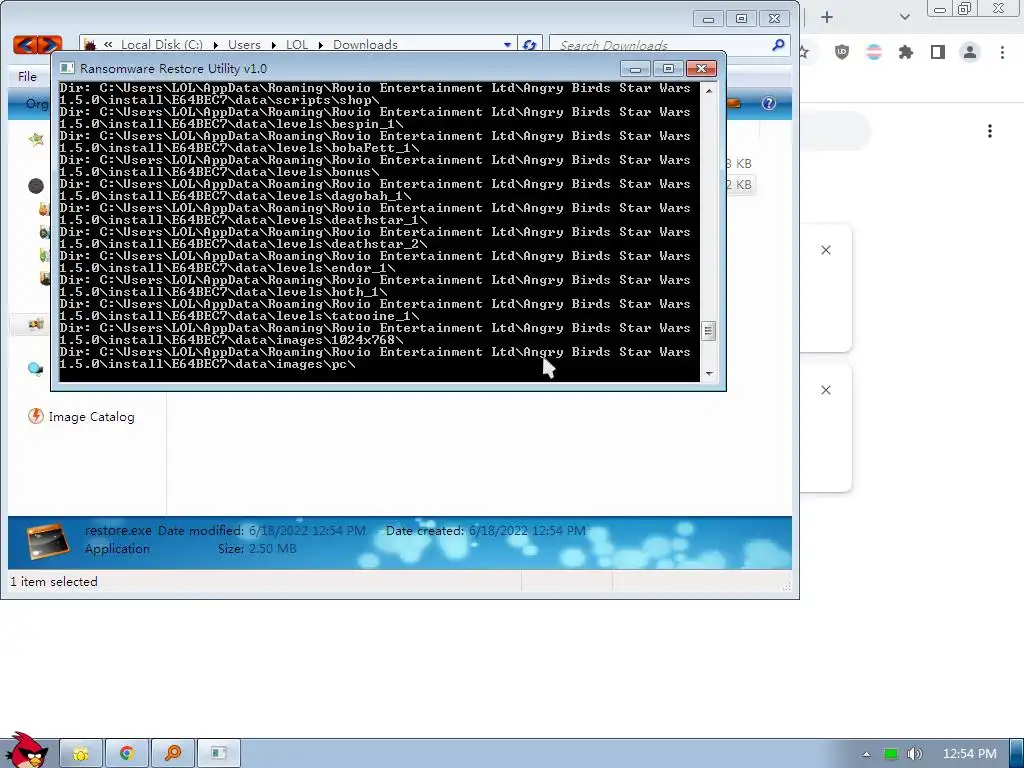1024x768 pixels.
Task: Dismiss the lower card with its X
Action: click(826, 390)
